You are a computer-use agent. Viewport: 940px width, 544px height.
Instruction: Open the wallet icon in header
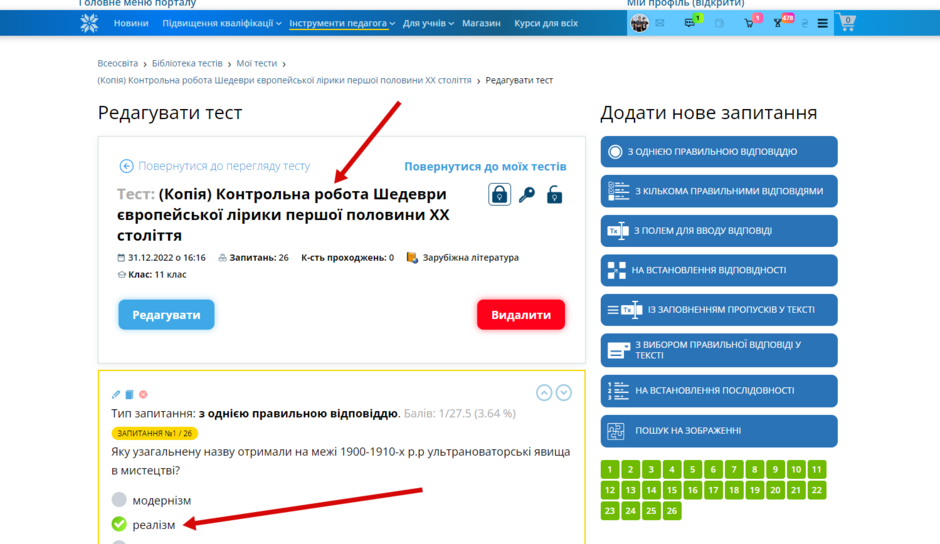[719, 23]
